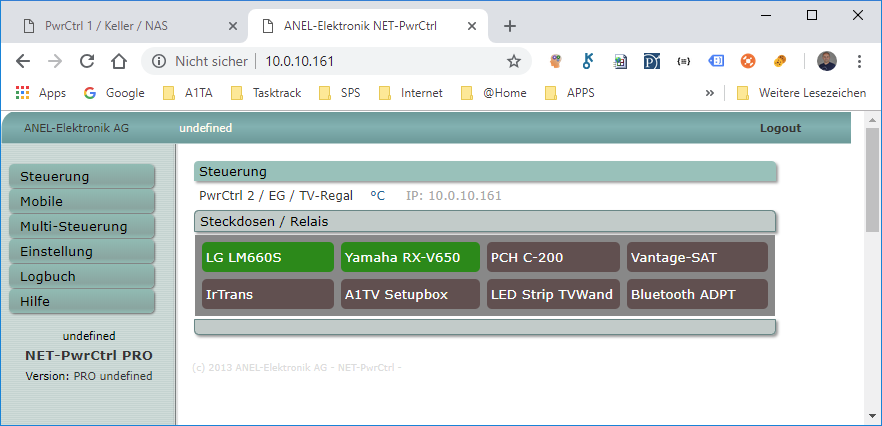Switch on the A1TV Setupbox socket
This screenshot has width=882, height=426.
(x=410, y=294)
